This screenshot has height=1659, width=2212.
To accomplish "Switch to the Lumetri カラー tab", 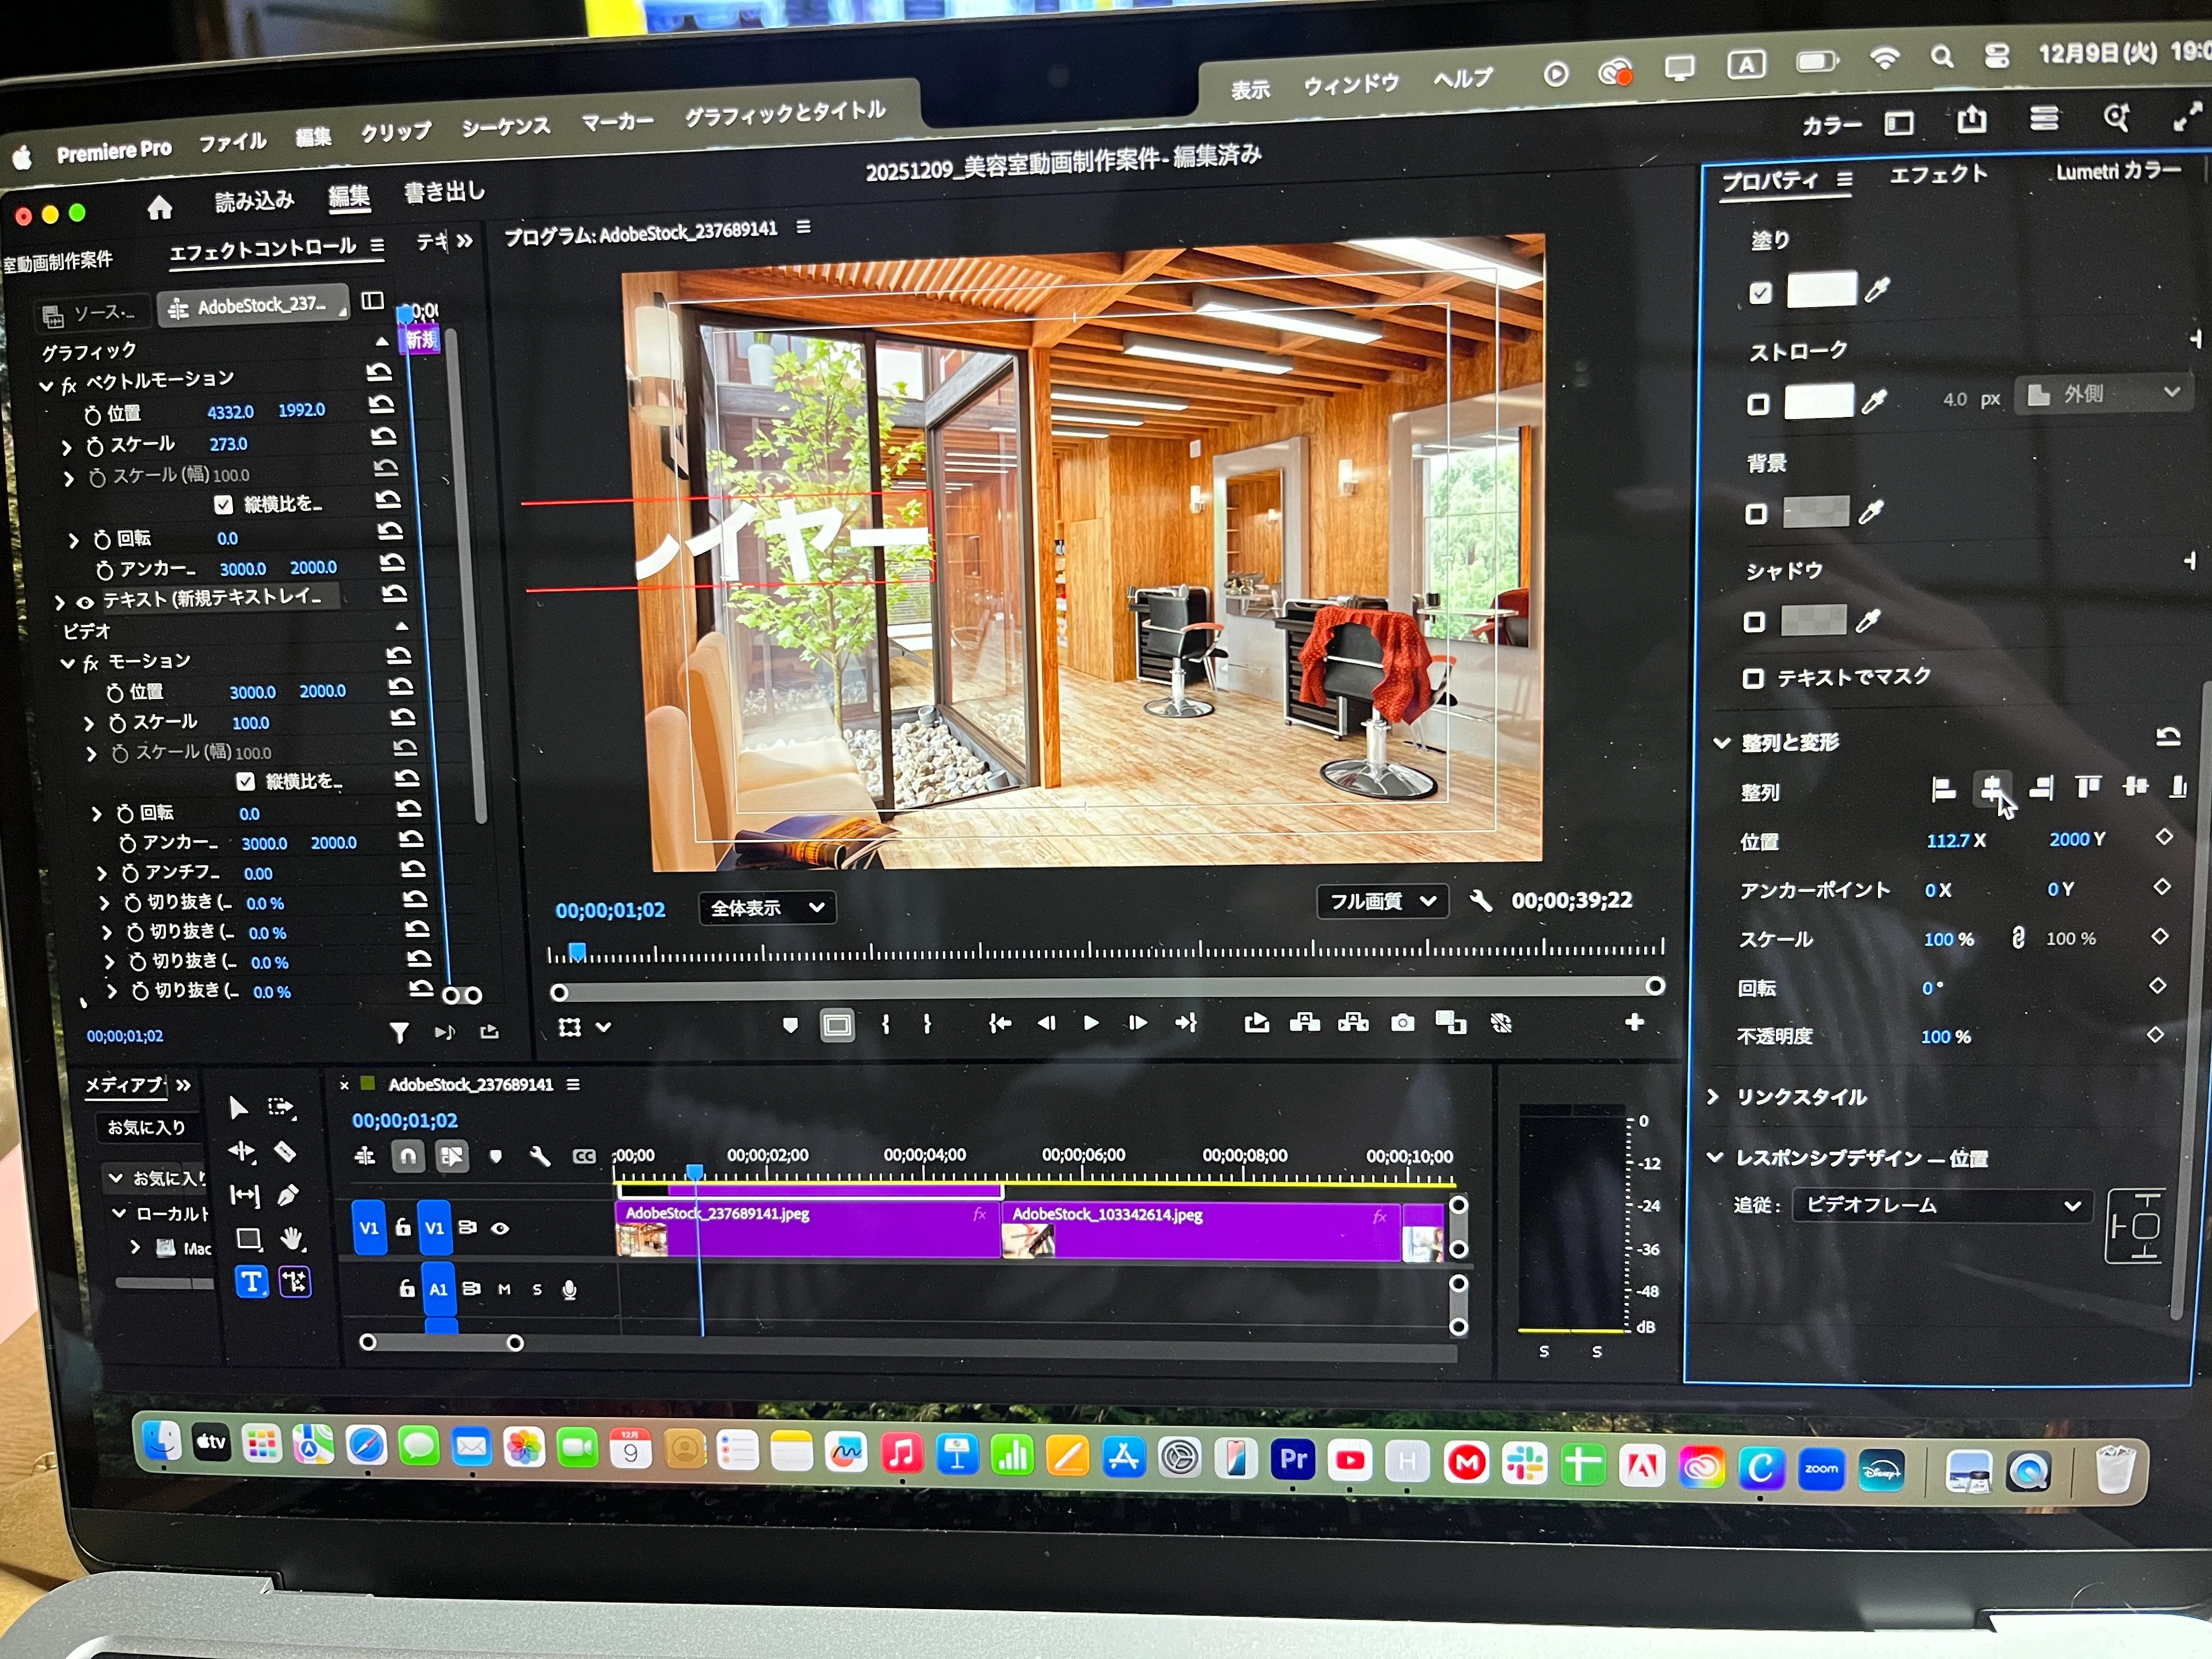I will pos(2118,171).
